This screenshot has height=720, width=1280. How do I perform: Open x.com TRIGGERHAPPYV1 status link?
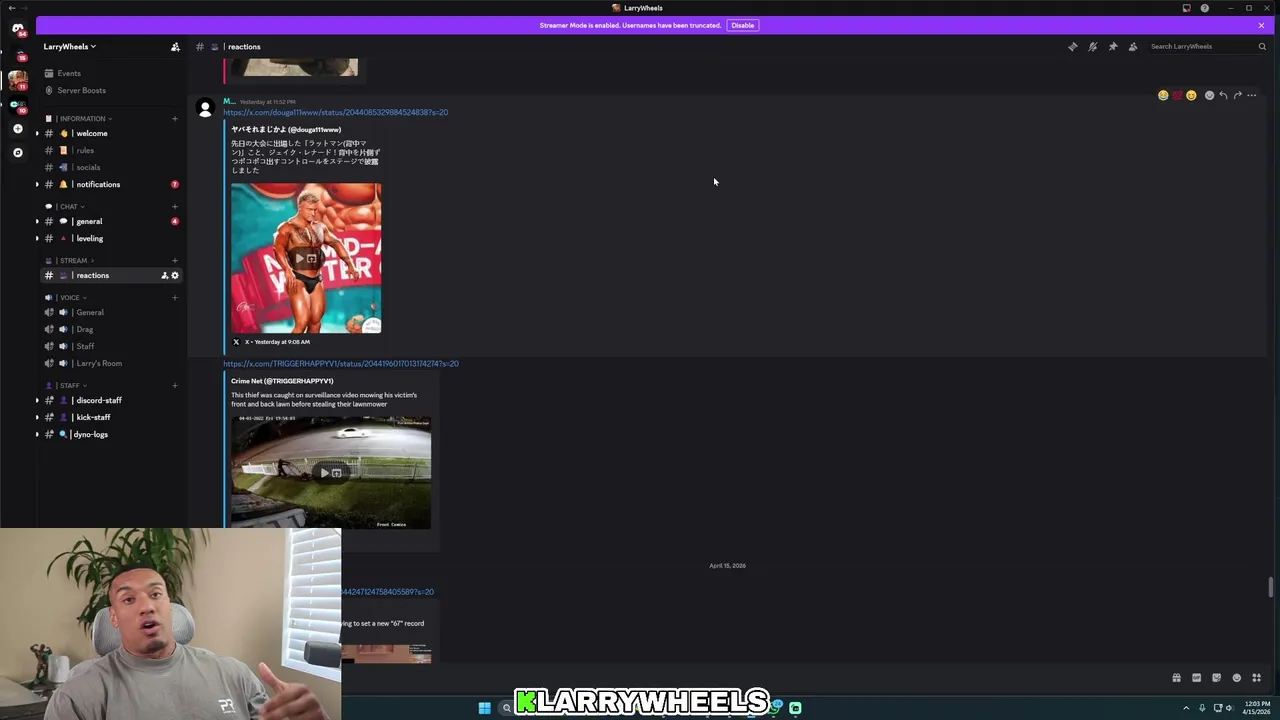coord(341,364)
